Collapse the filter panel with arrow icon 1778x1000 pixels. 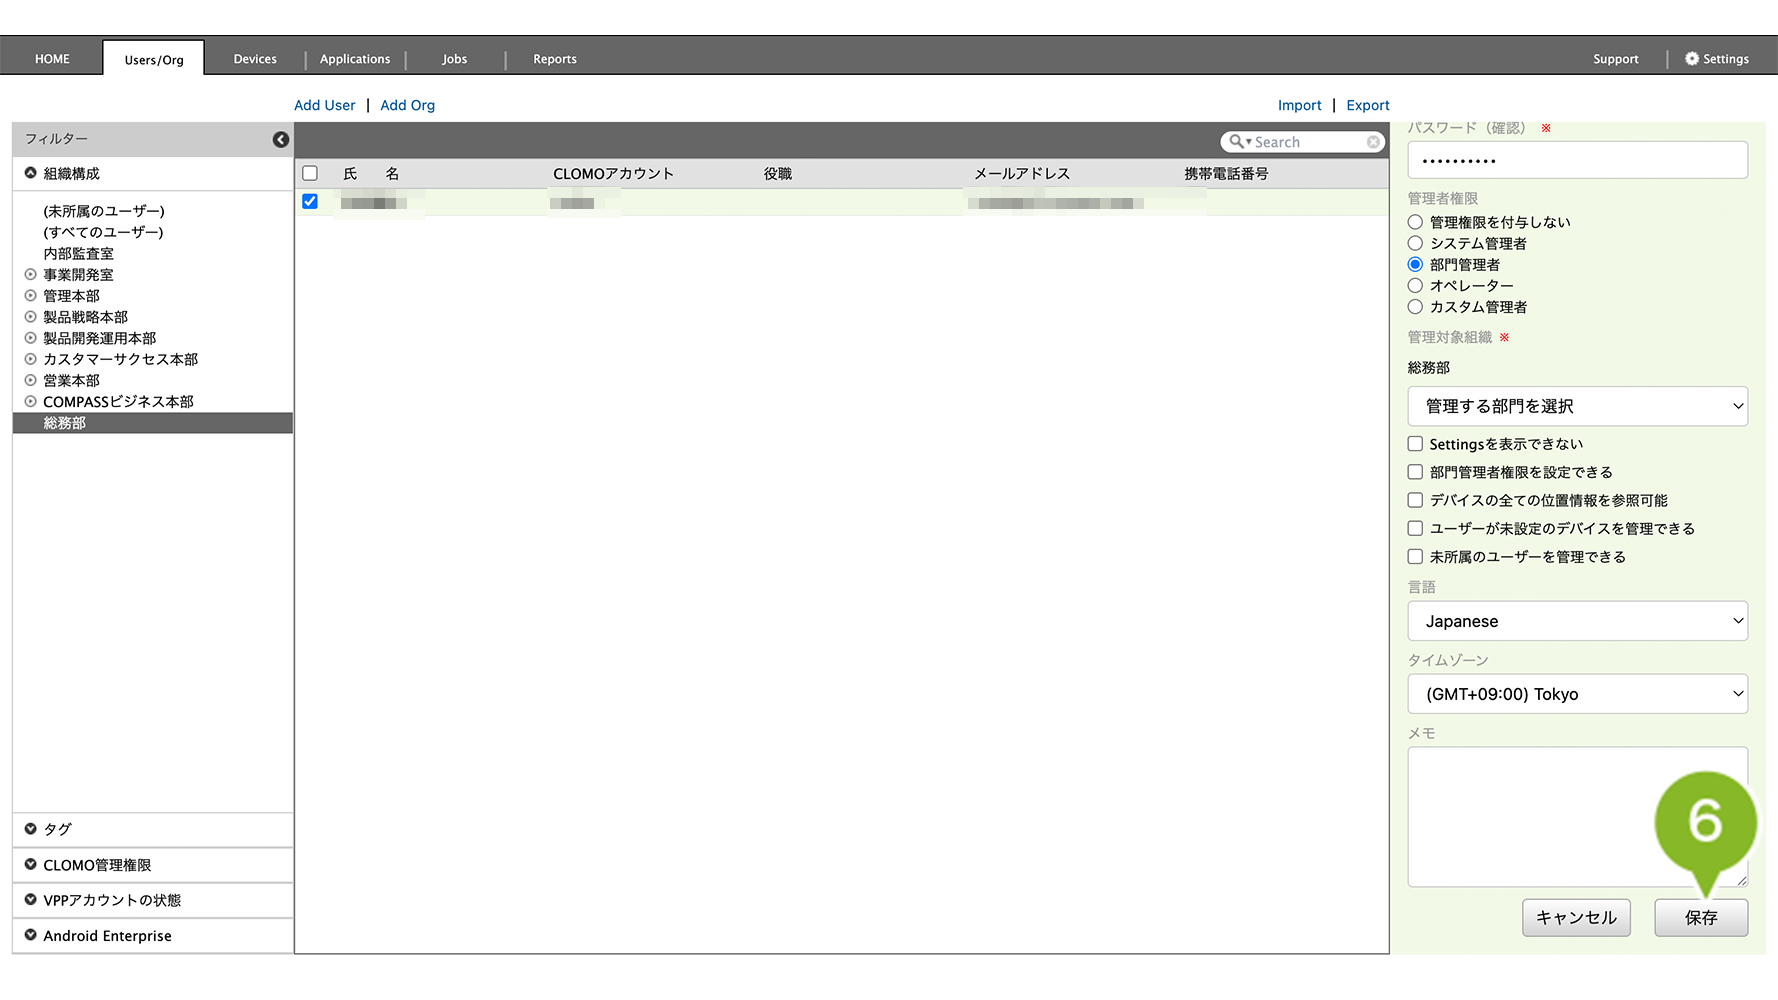tap(281, 139)
